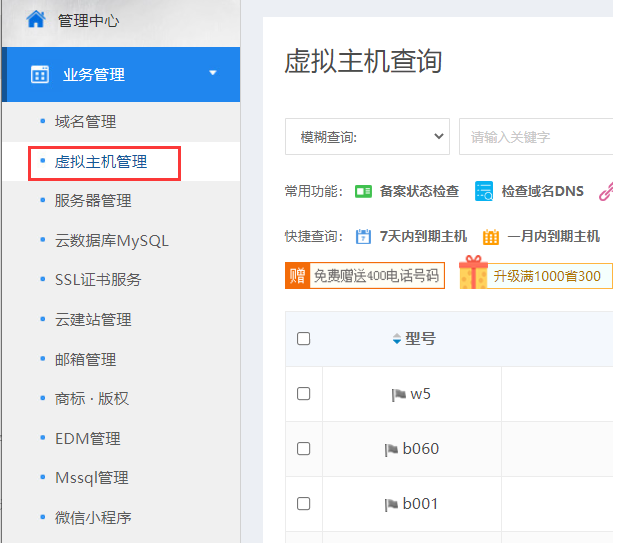Go to 云数据库MySQL in the sidebar
The image size is (617, 543).
point(111,240)
